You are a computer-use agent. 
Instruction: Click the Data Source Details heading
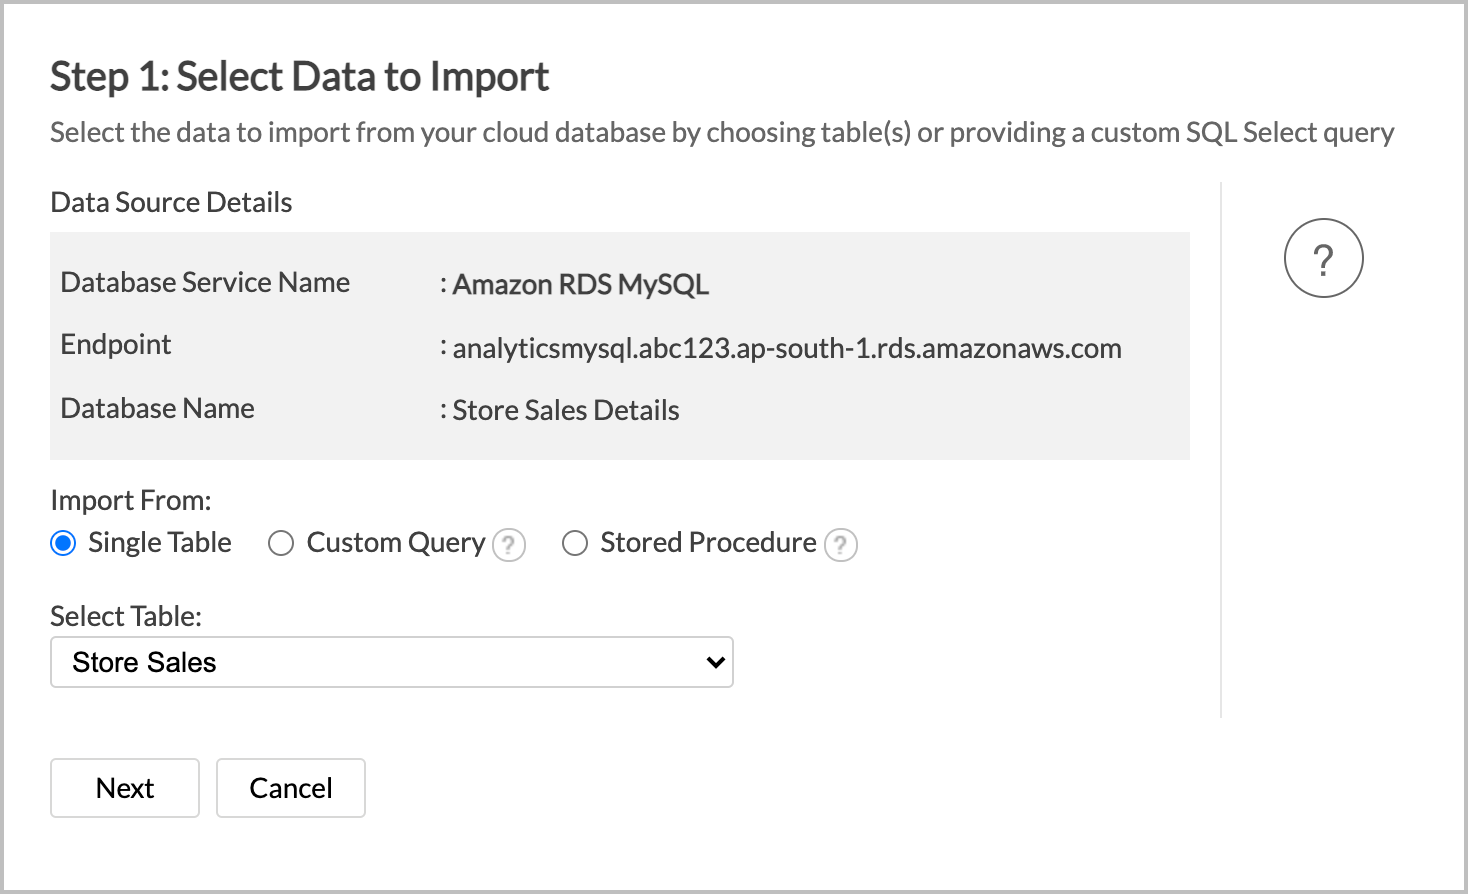point(171,203)
